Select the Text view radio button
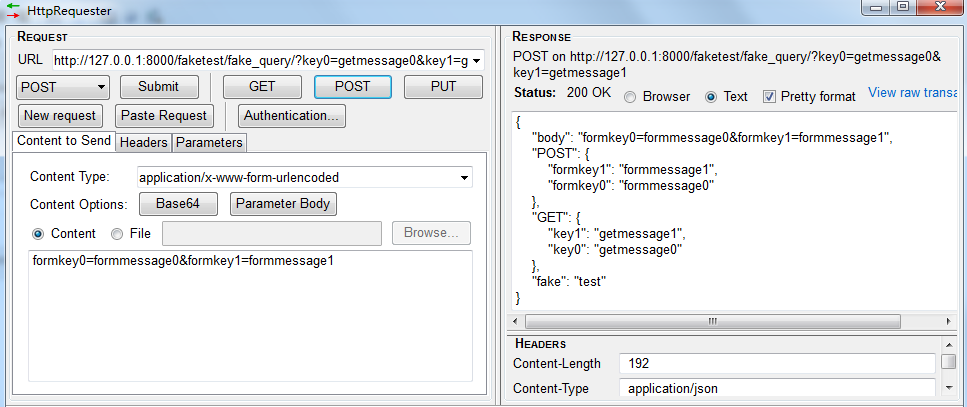 point(712,97)
